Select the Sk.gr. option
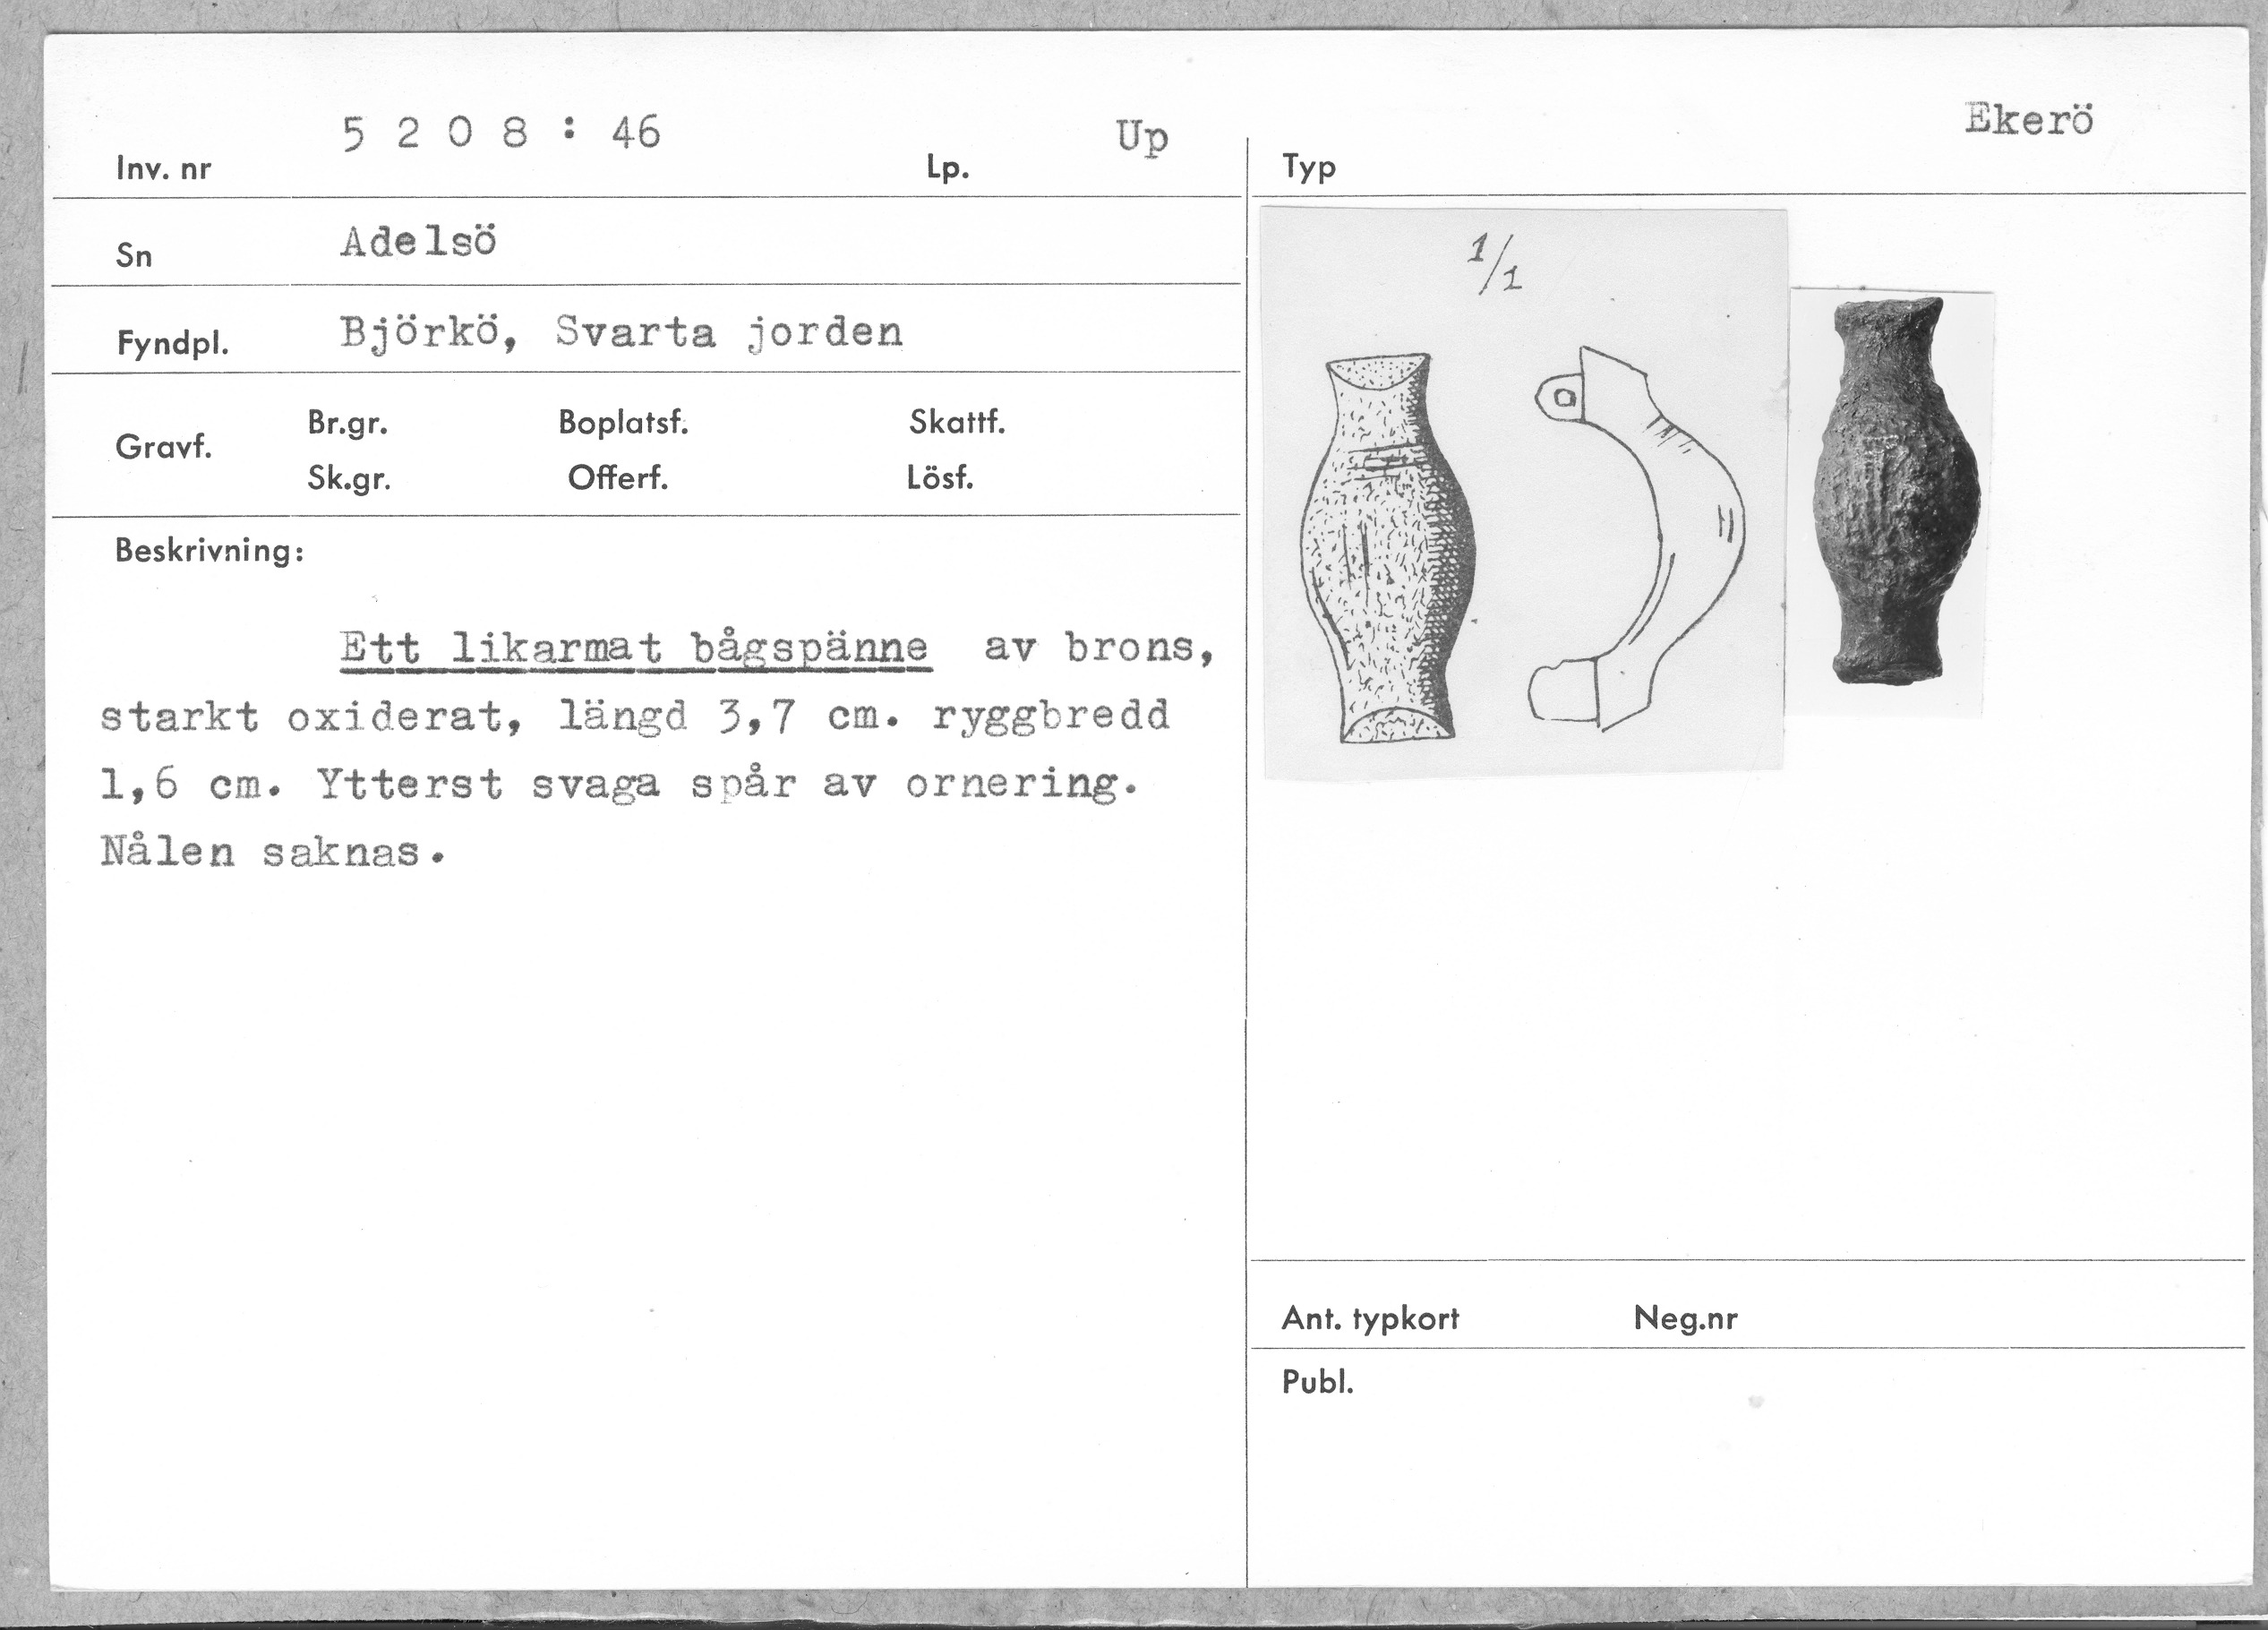 click(x=348, y=479)
